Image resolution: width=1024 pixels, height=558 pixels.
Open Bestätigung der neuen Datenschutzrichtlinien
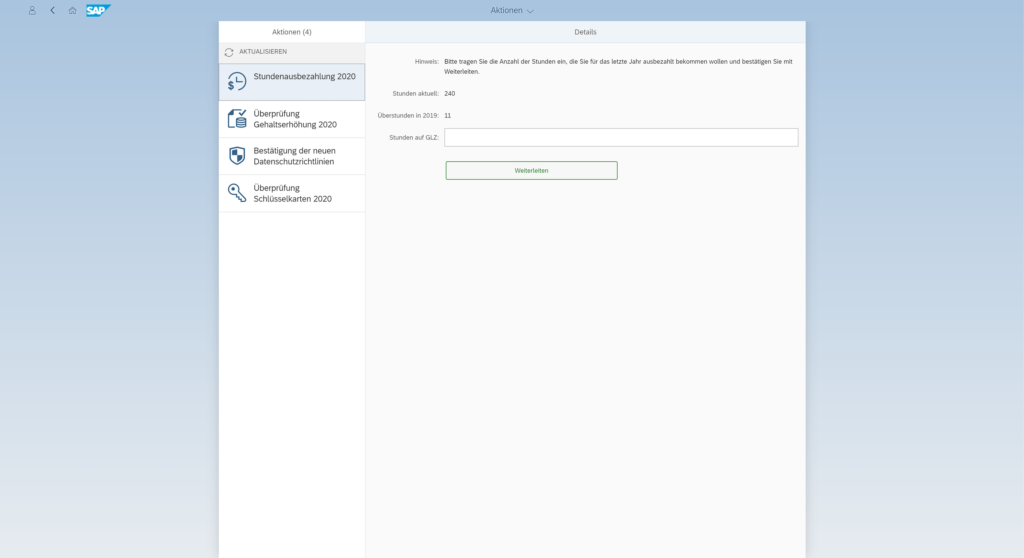pyautogui.click(x=294, y=156)
